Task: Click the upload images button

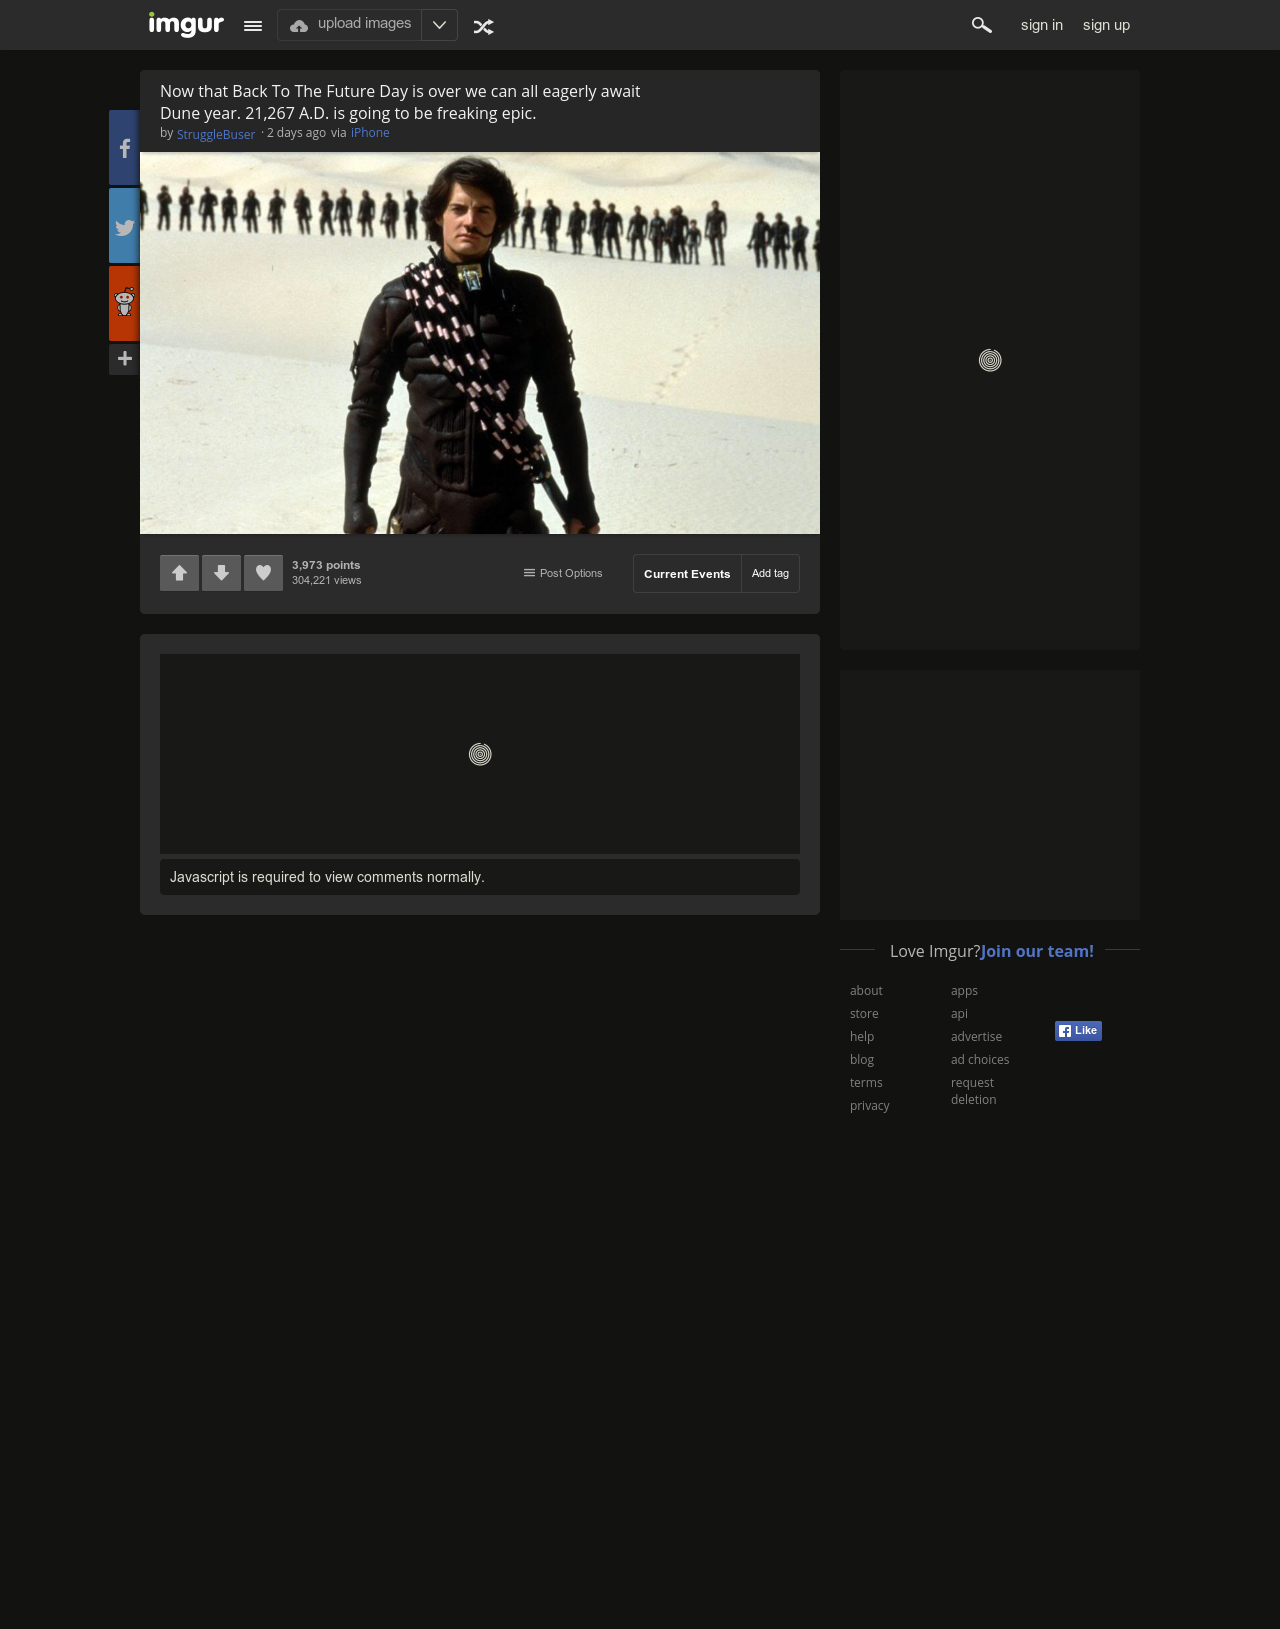Action: [350, 25]
